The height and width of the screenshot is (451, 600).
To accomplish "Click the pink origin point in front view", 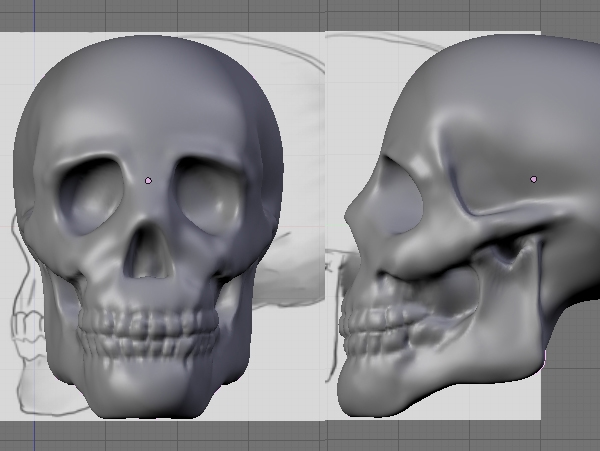I will [148, 181].
